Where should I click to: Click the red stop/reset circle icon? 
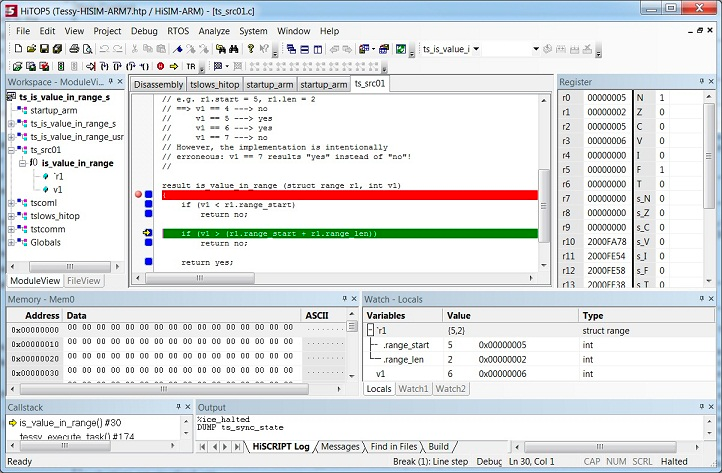(161, 66)
